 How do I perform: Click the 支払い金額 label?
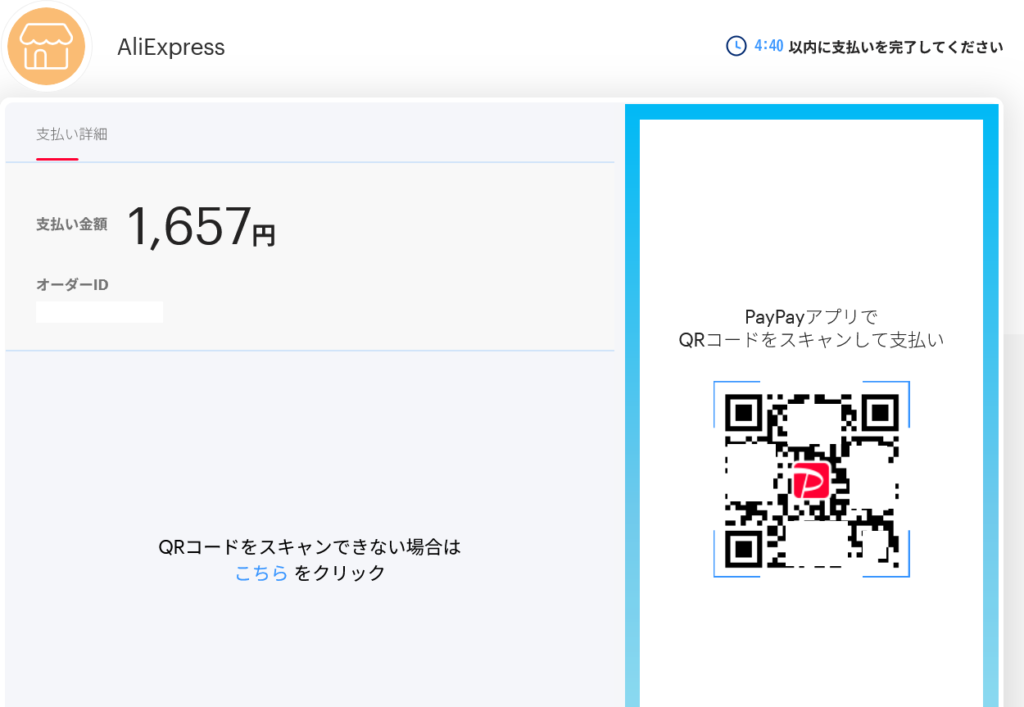(x=72, y=225)
